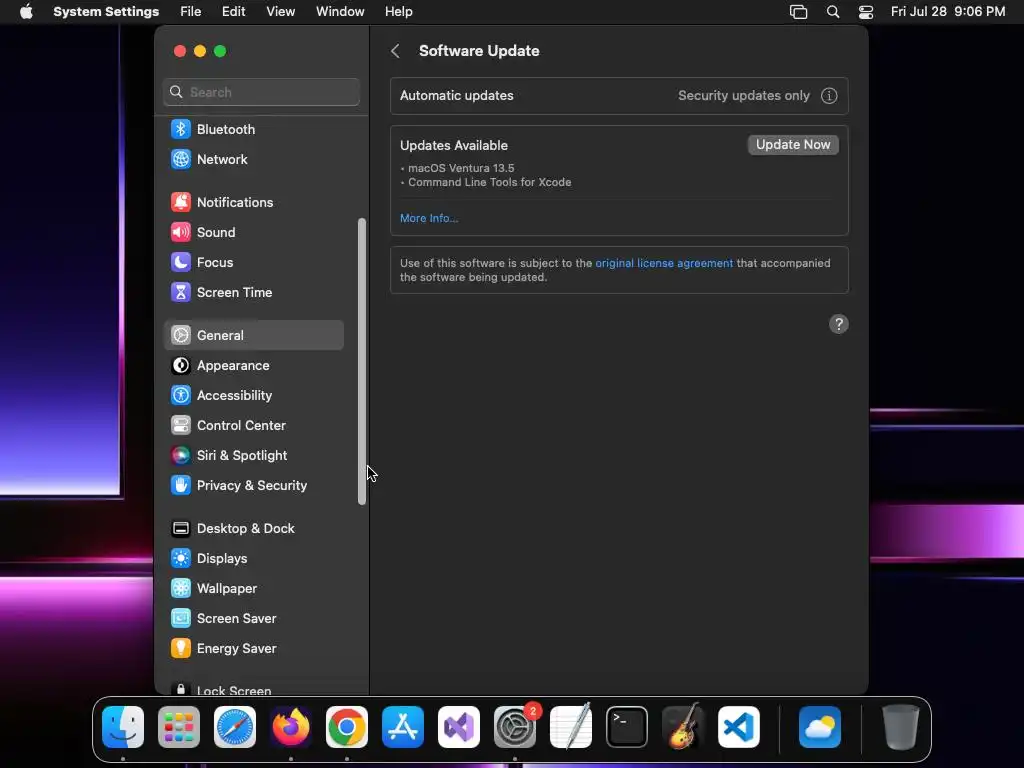Open Control Center settings

pyautogui.click(x=253, y=426)
